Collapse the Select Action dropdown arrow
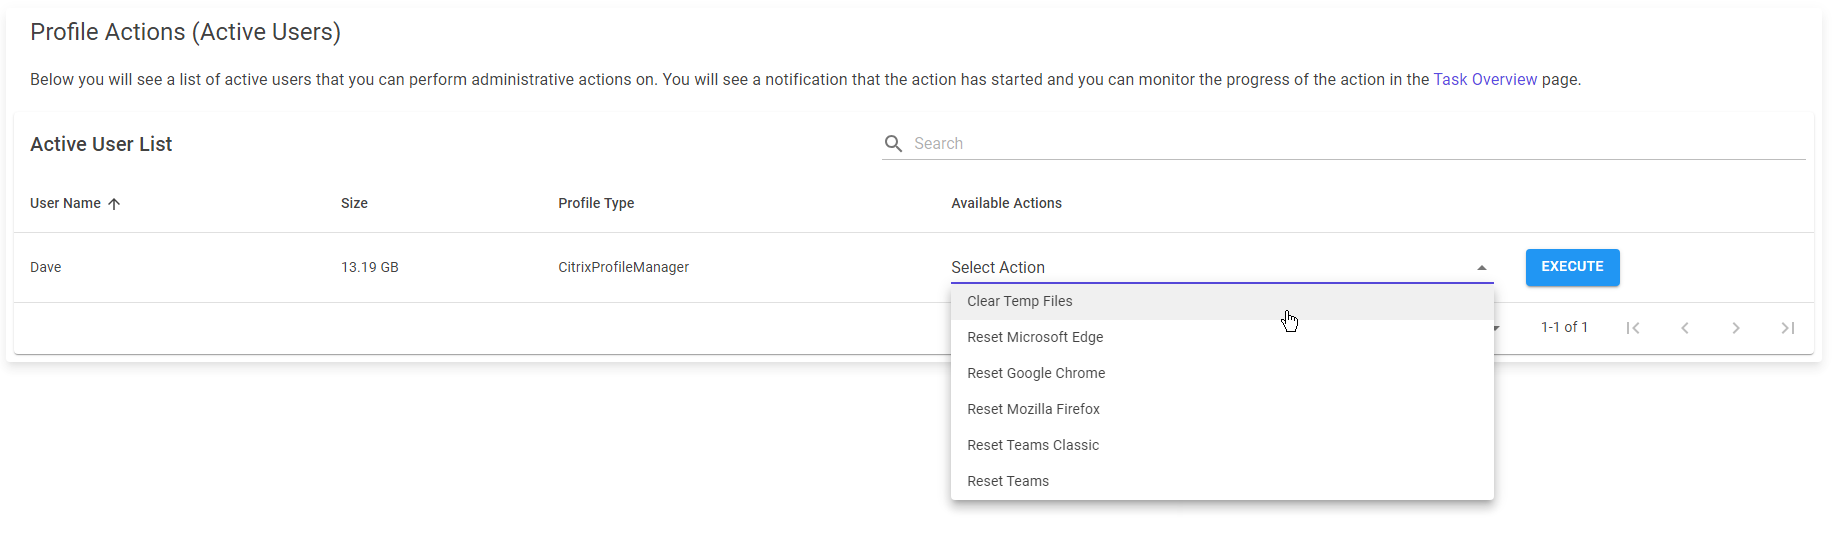 click(1482, 268)
